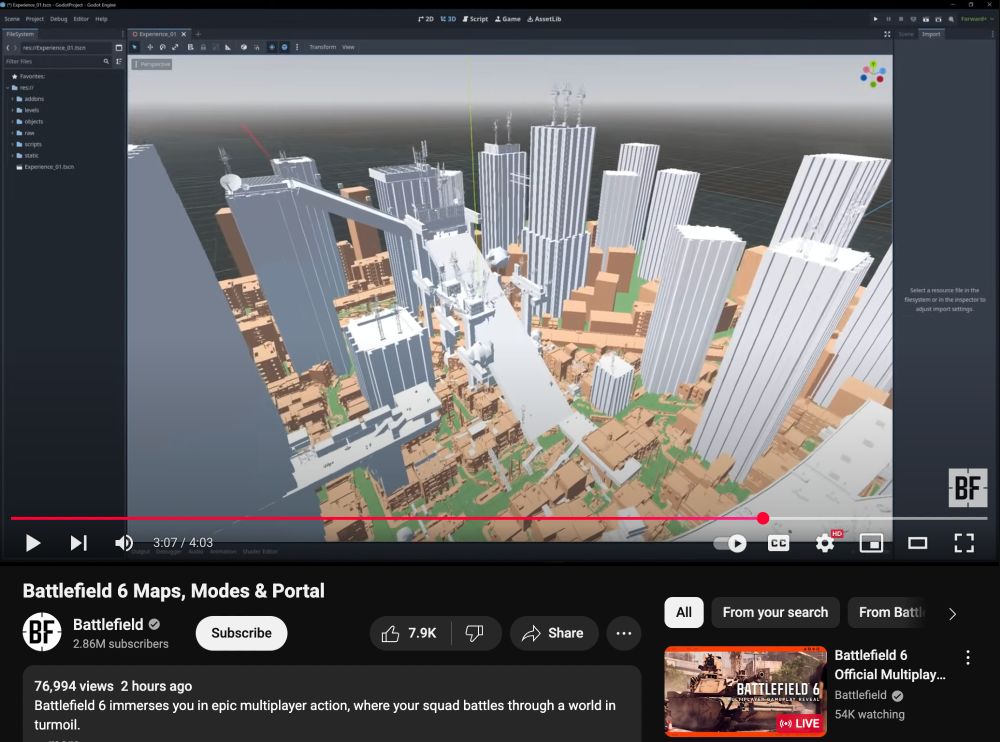Dislike the video
Viewport: 1000px width, 742px height.
point(474,633)
